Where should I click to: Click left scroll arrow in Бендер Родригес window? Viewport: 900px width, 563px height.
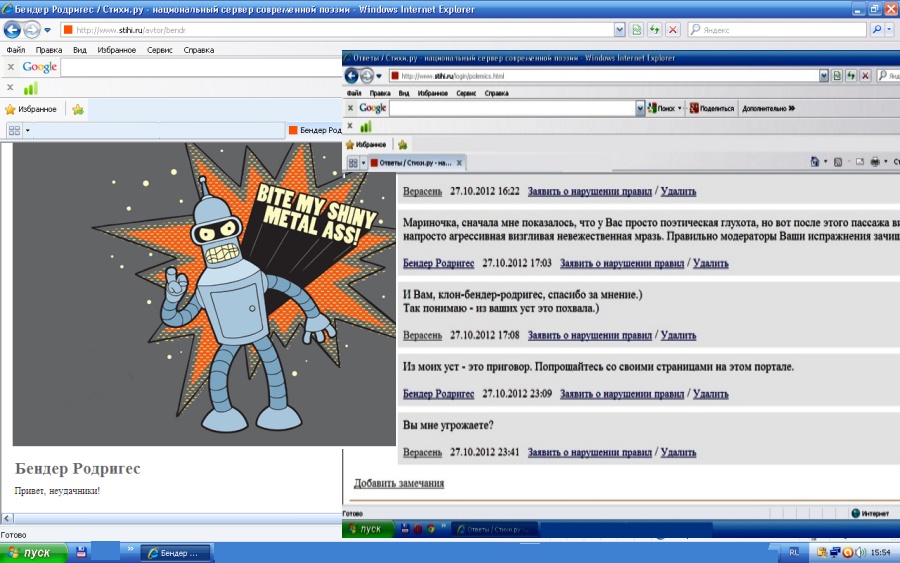coord(7,519)
